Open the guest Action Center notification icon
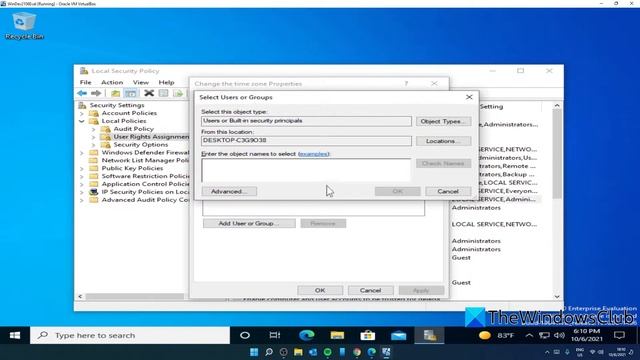This screenshot has height=360, width=640. click(619, 336)
